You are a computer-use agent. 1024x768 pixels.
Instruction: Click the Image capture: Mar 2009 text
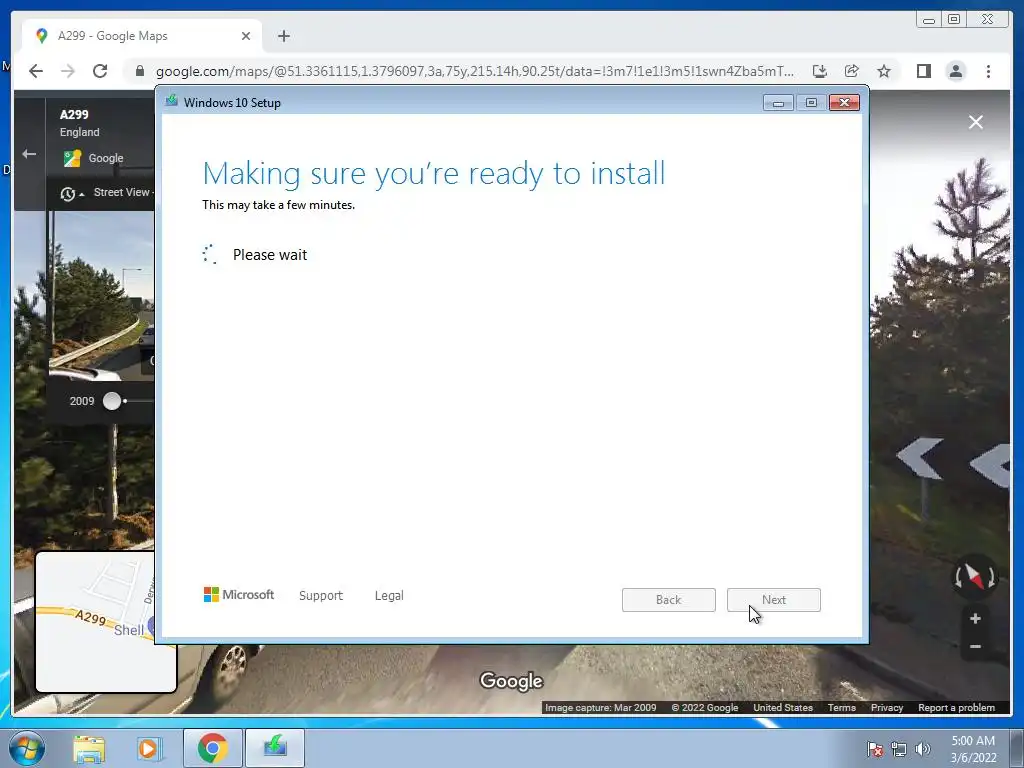pyautogui.click(x=600, y=707)
